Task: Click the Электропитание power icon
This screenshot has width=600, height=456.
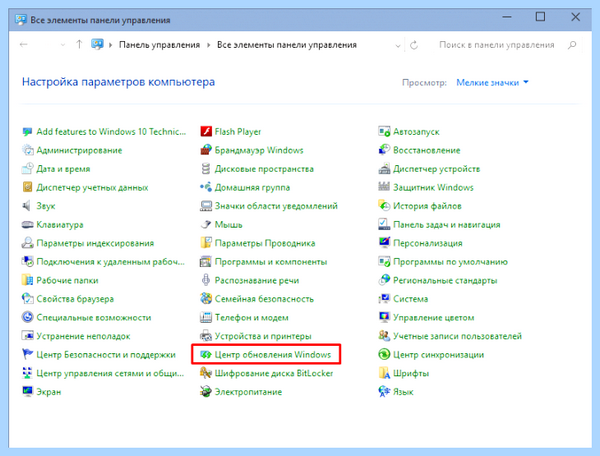Action: (x=206, y=392)
